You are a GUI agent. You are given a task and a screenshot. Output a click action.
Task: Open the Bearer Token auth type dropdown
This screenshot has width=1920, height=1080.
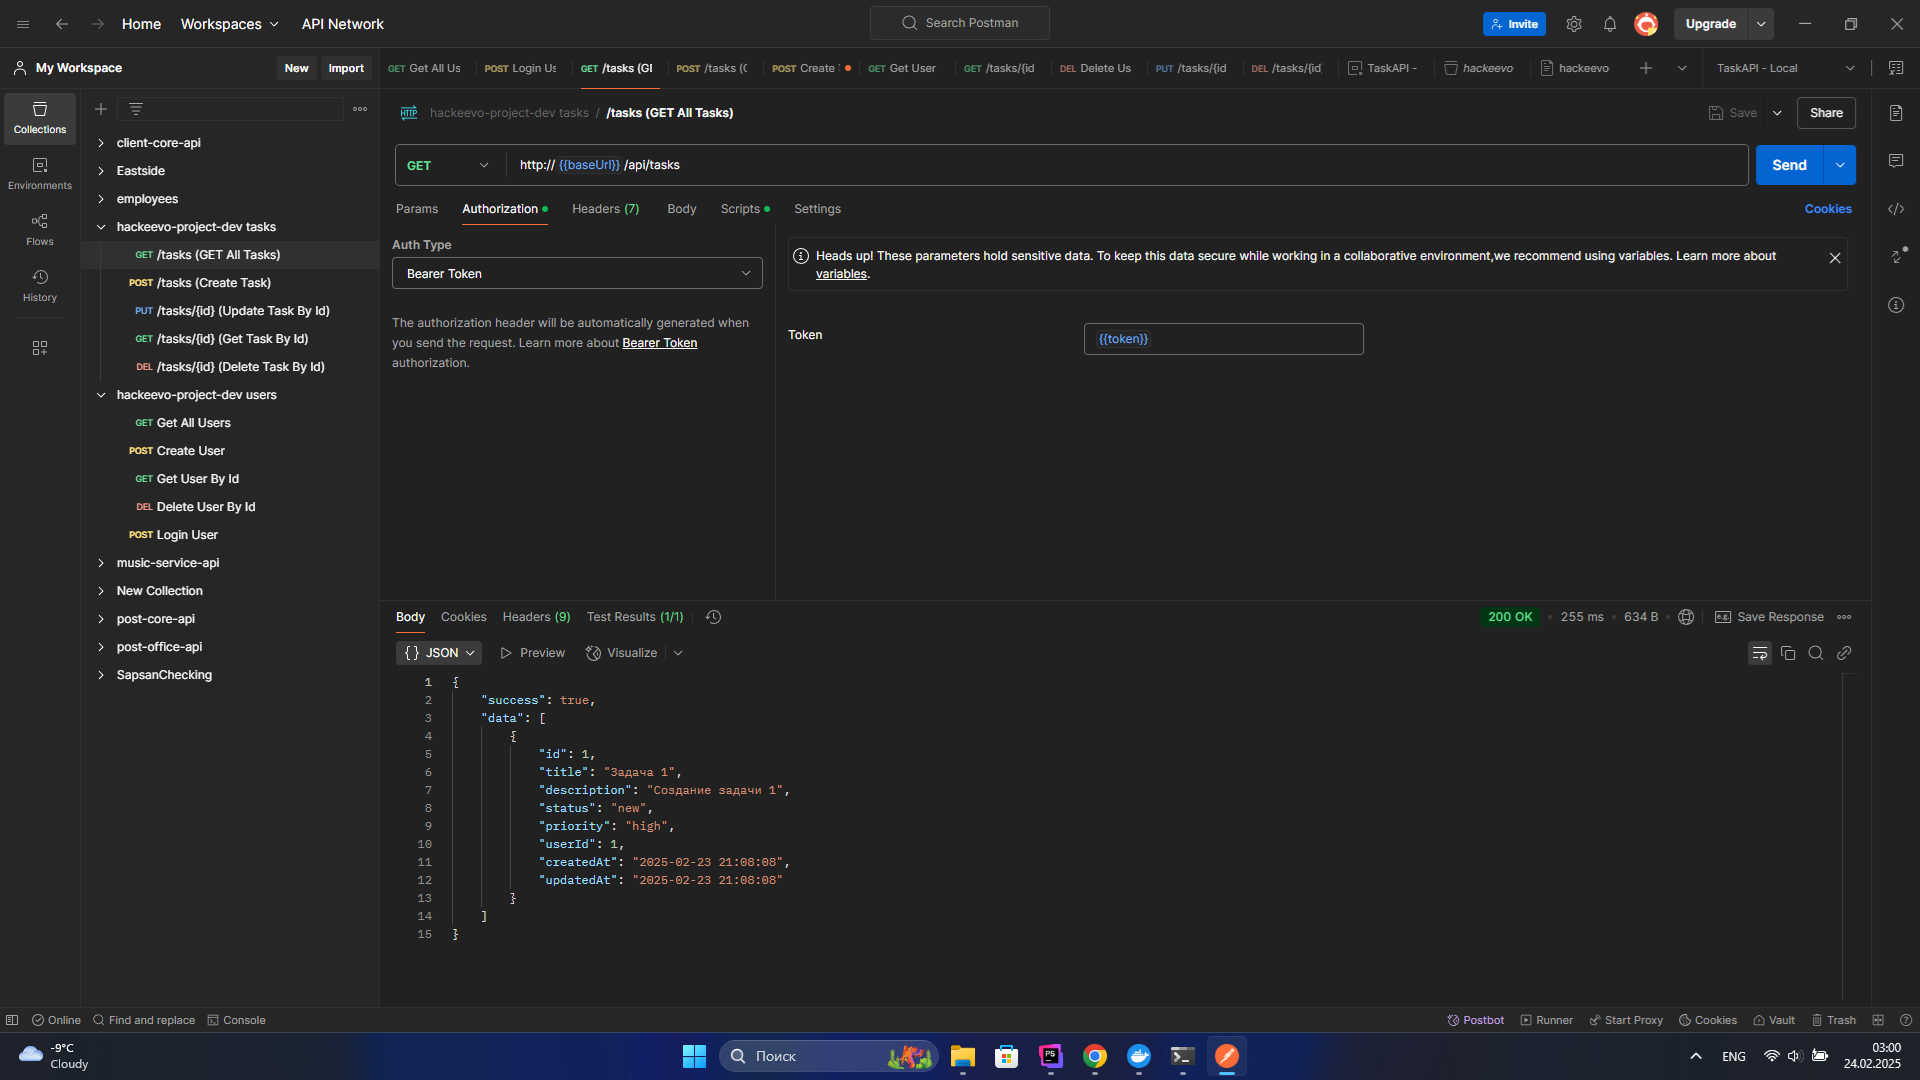[577, 273]
